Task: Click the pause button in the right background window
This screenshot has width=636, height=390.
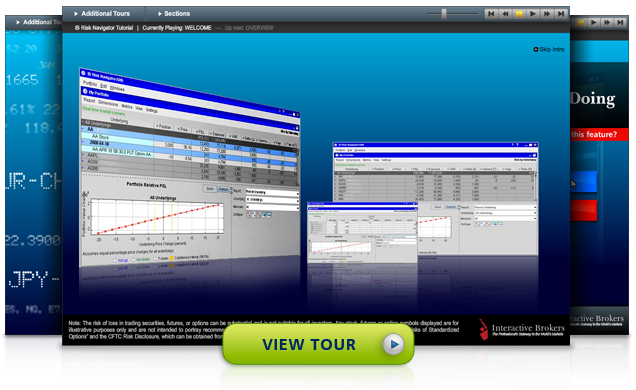Action: (581, 22)
